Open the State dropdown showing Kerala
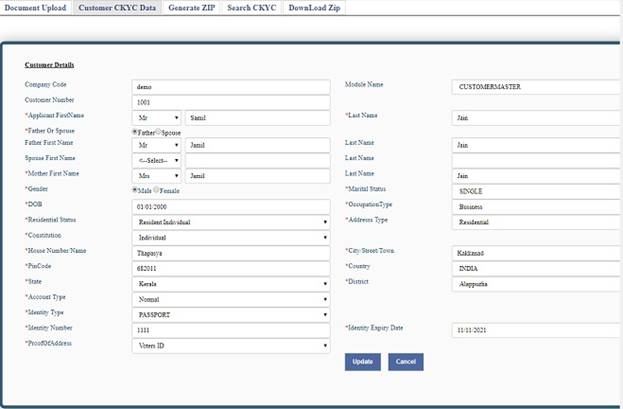This screenshot has width=623, height=409. [x=231, y=284]
